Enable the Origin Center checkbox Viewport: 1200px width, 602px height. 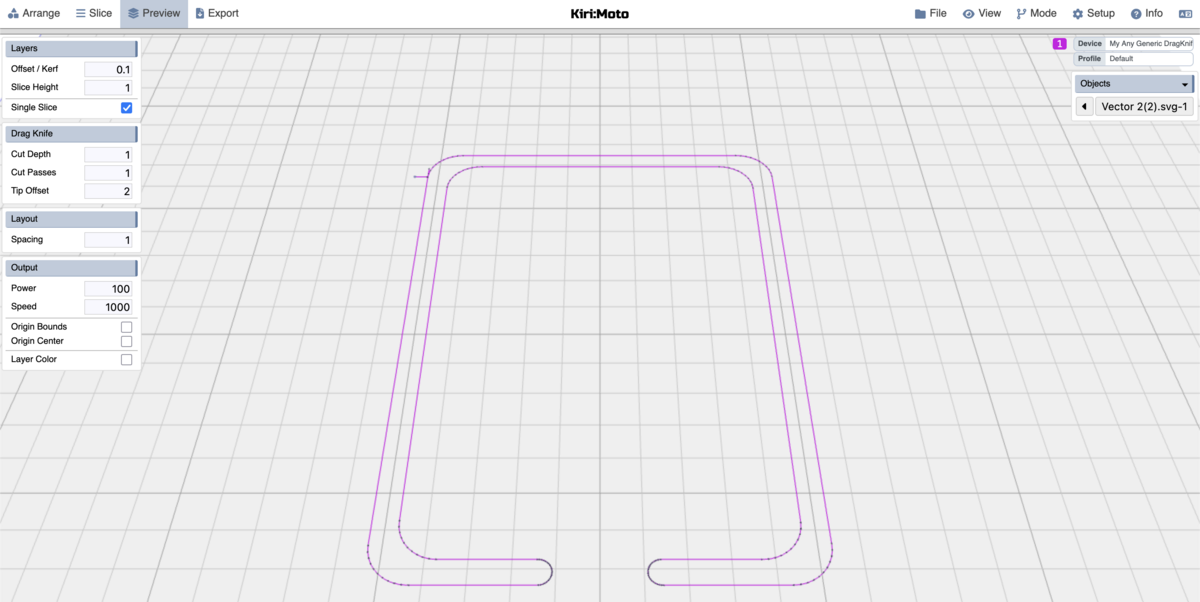126,342
